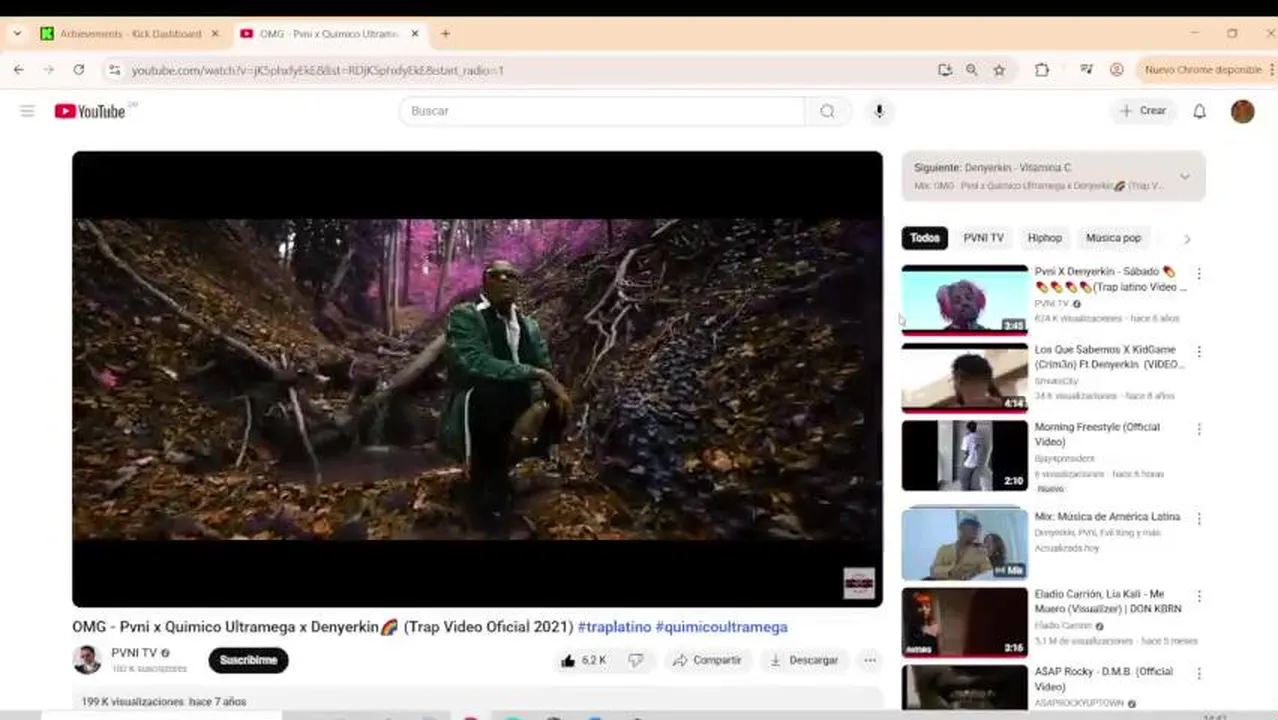Screen dimensions: 1278x720
Task: Click the Compartir share button
Action: 706,660
